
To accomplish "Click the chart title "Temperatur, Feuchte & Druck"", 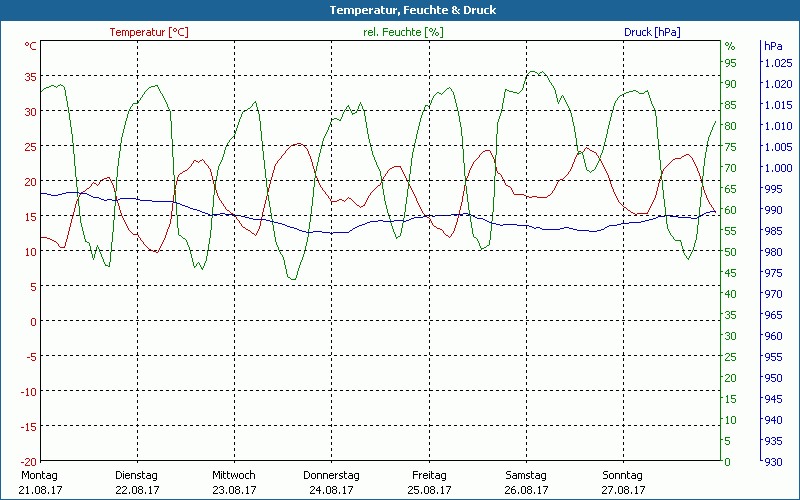I will pos(413,10).
